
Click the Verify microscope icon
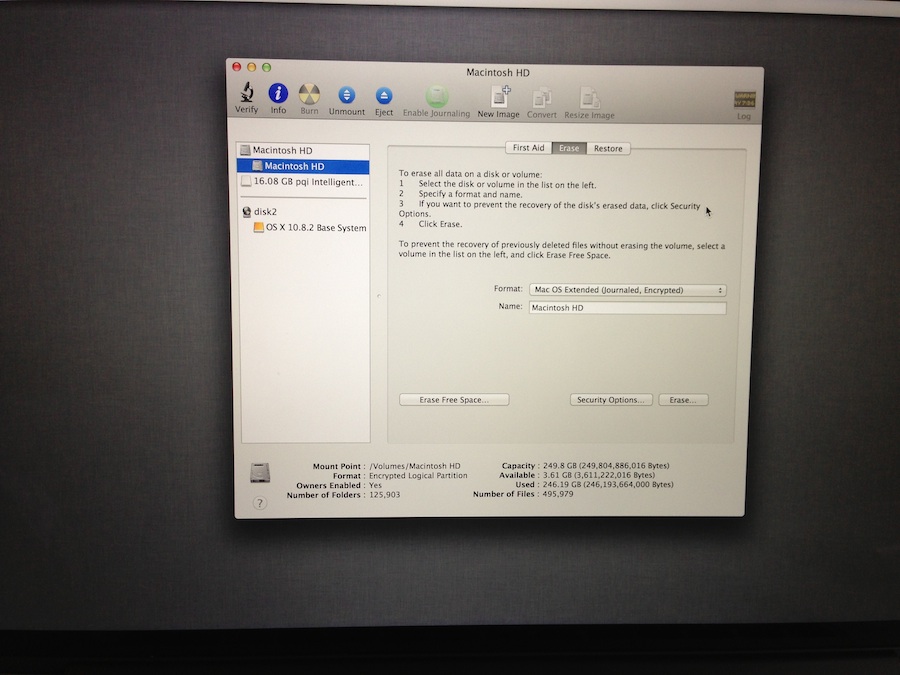[x=247, y=92]
